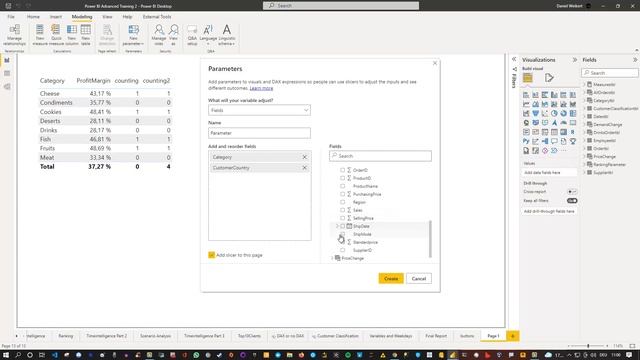Viewport: 640px width, 360px height.
Task: Open Windows Start menu
Action: pyautogui.click(x=6, y=355)
